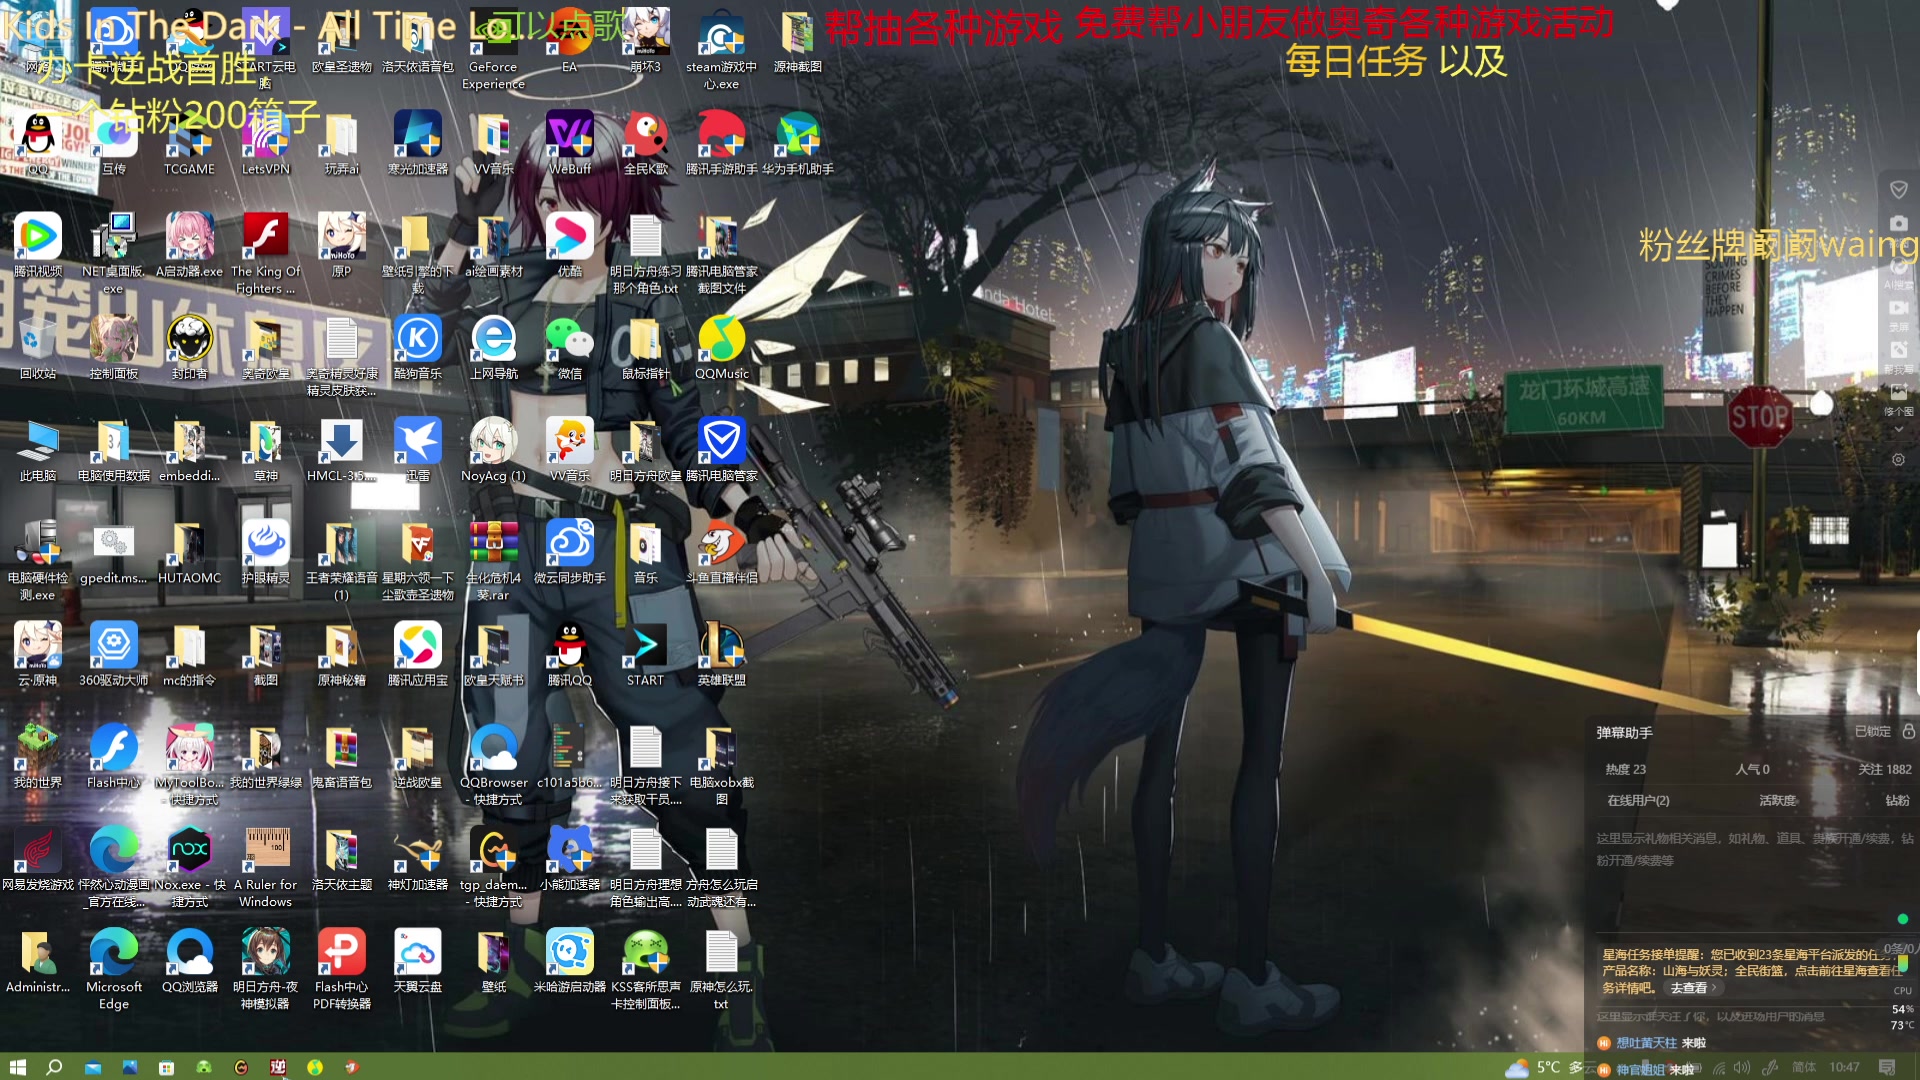
Task: Click the volume speaker tray icon
Action: 1742,1067
